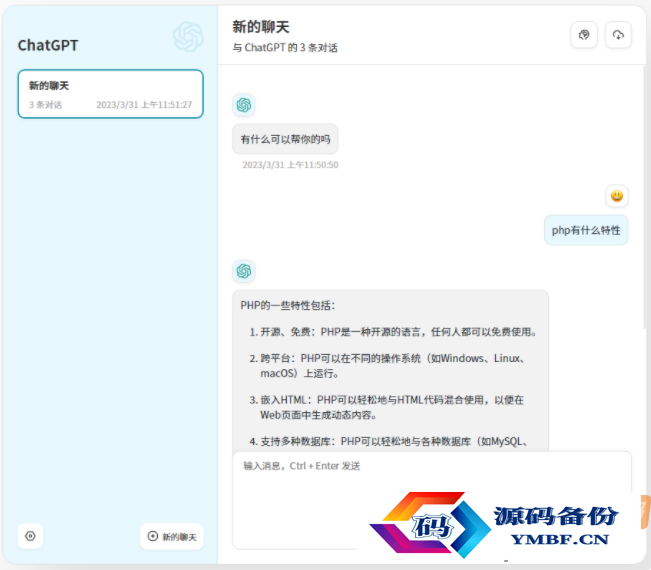Click the header title 新的聊天
651x570 pixels.
tap(261, 27)
